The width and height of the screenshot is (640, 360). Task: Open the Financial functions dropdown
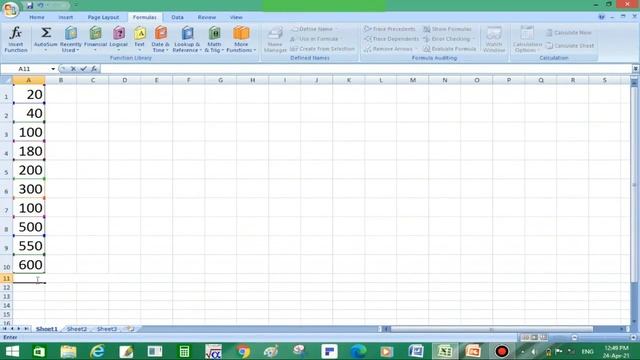point(95,39)
